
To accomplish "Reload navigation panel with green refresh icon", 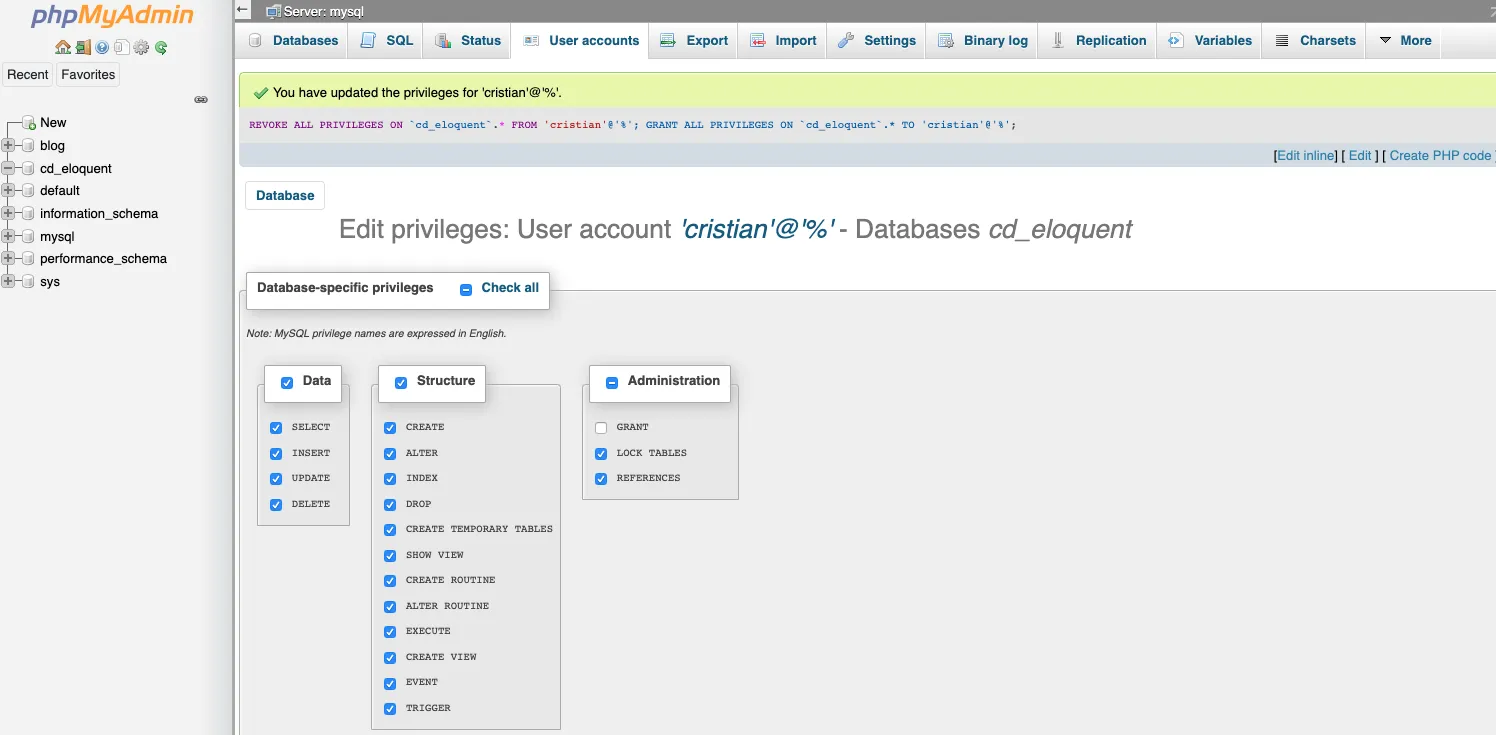I will [161, 47].
